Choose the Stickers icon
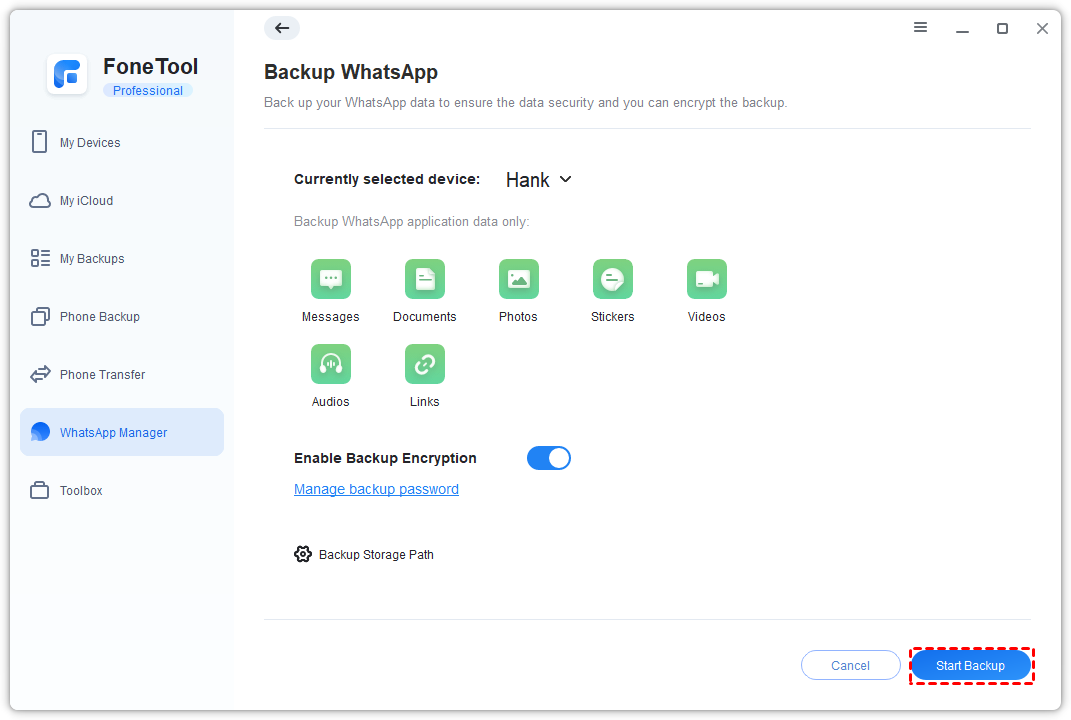 coord(612,279)
